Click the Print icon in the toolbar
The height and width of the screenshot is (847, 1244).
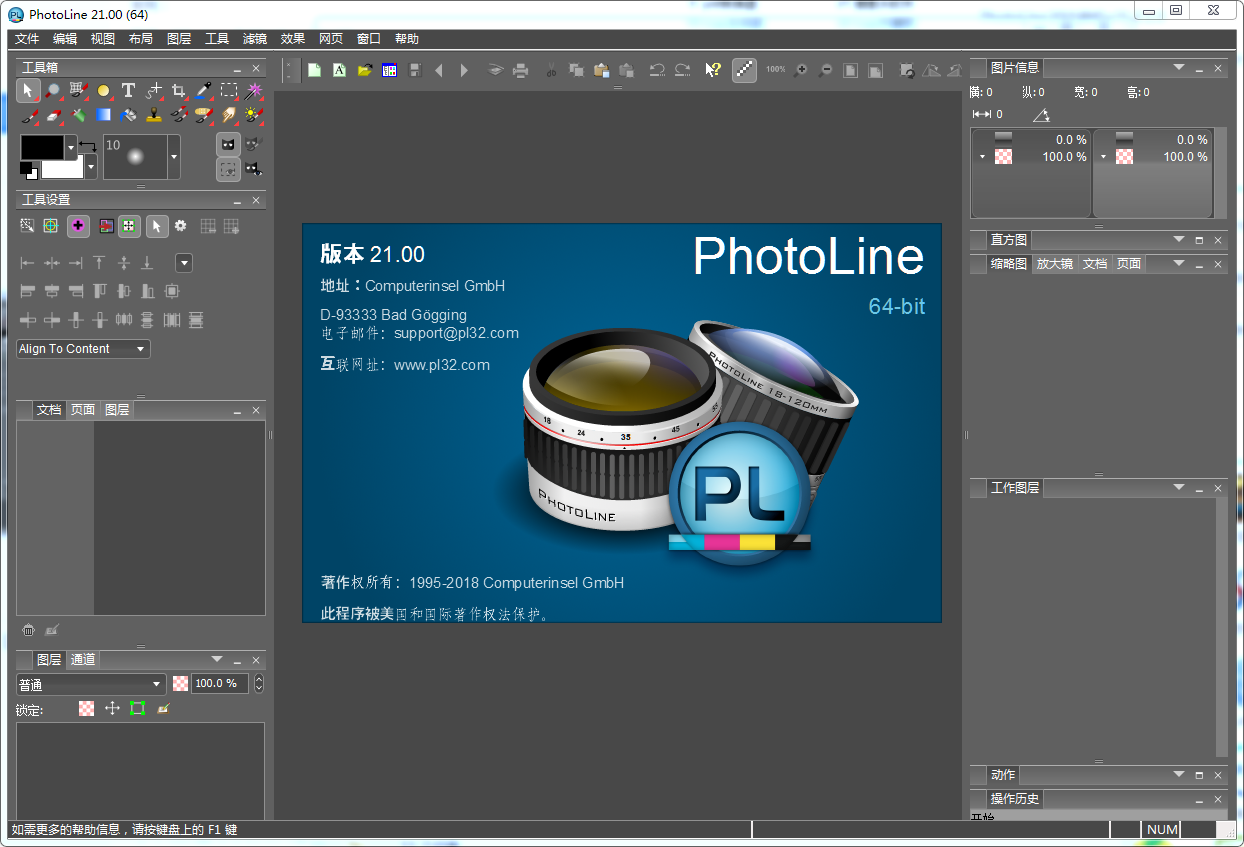(520, 70)
